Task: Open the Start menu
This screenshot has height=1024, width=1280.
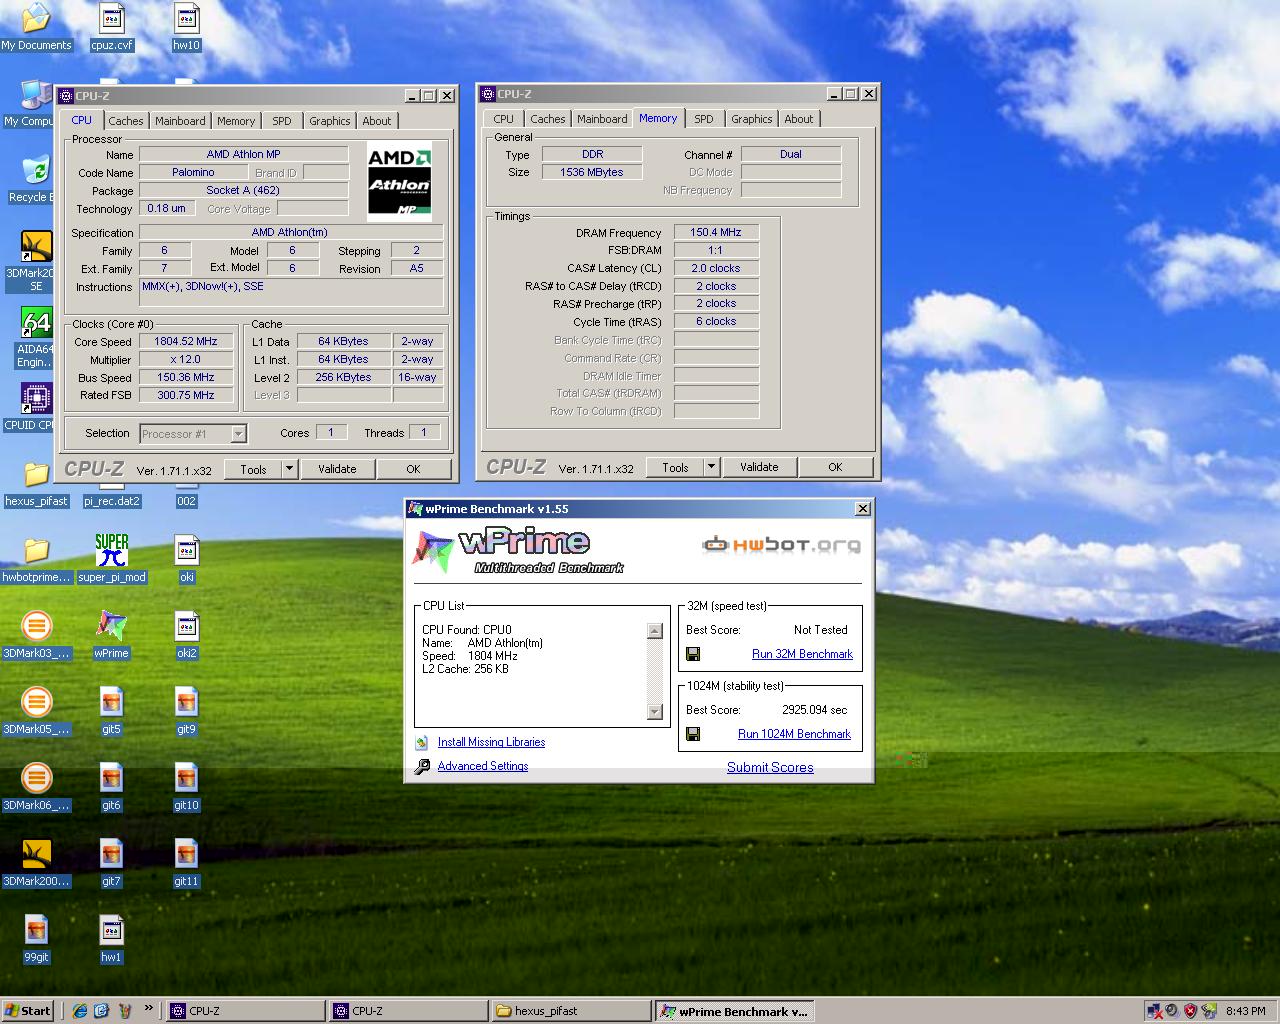Action: click(x=28, y=1011)
